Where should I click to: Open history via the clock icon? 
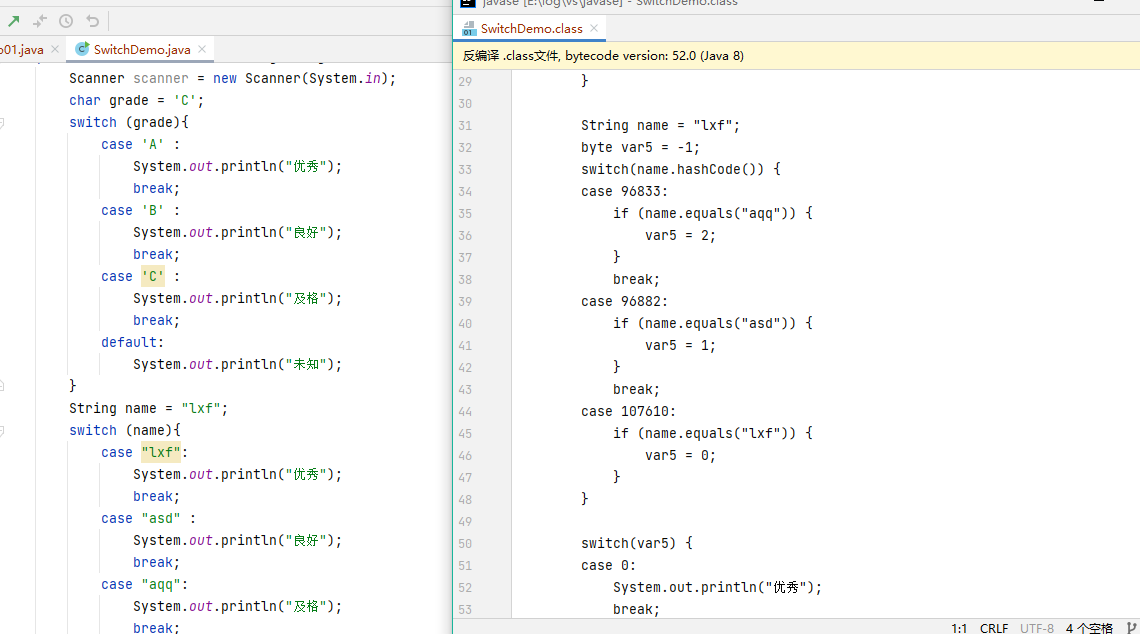point(66,21)
